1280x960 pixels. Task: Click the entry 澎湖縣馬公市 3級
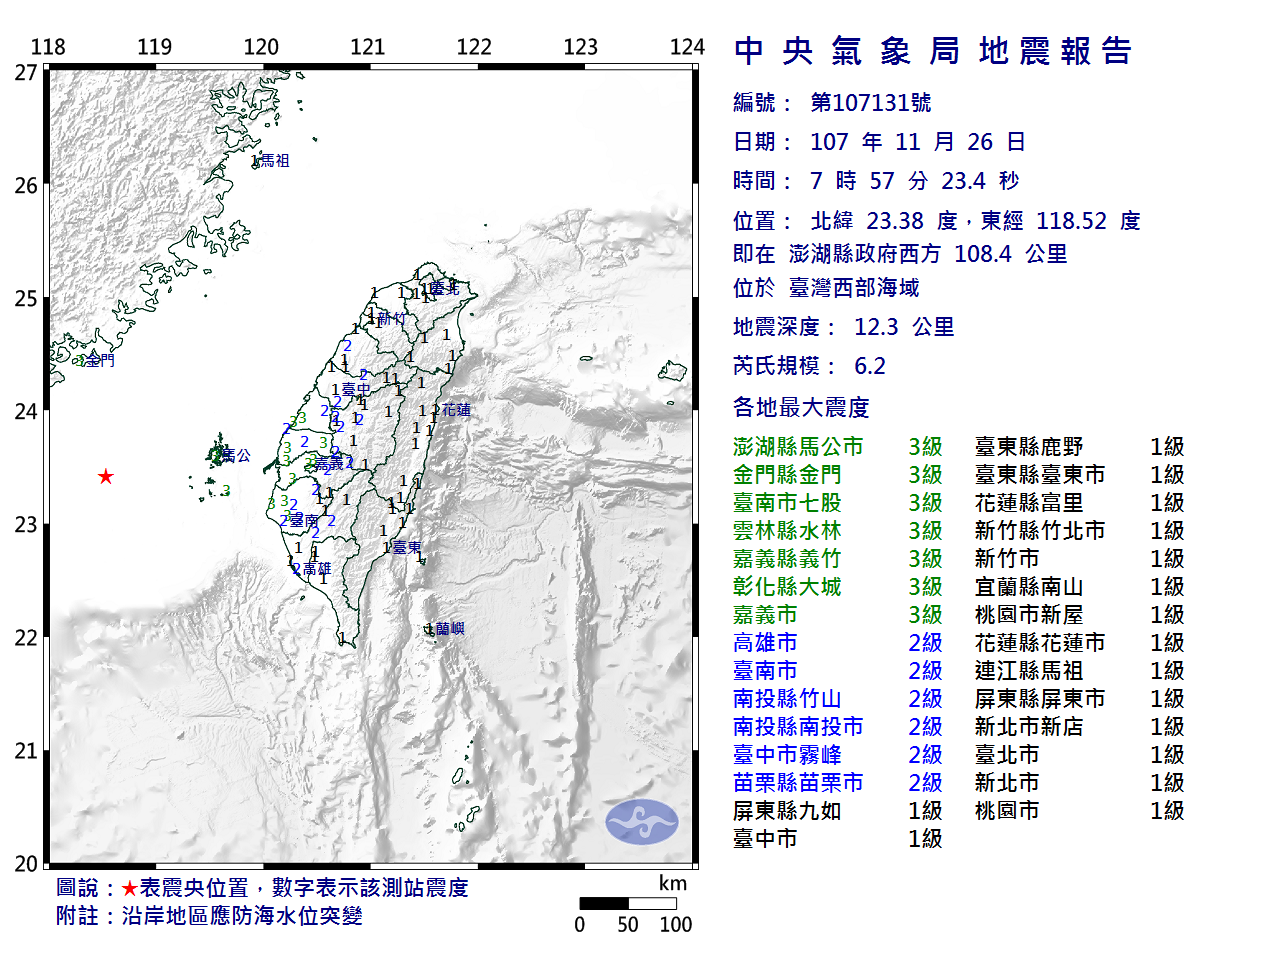(838, 447)
